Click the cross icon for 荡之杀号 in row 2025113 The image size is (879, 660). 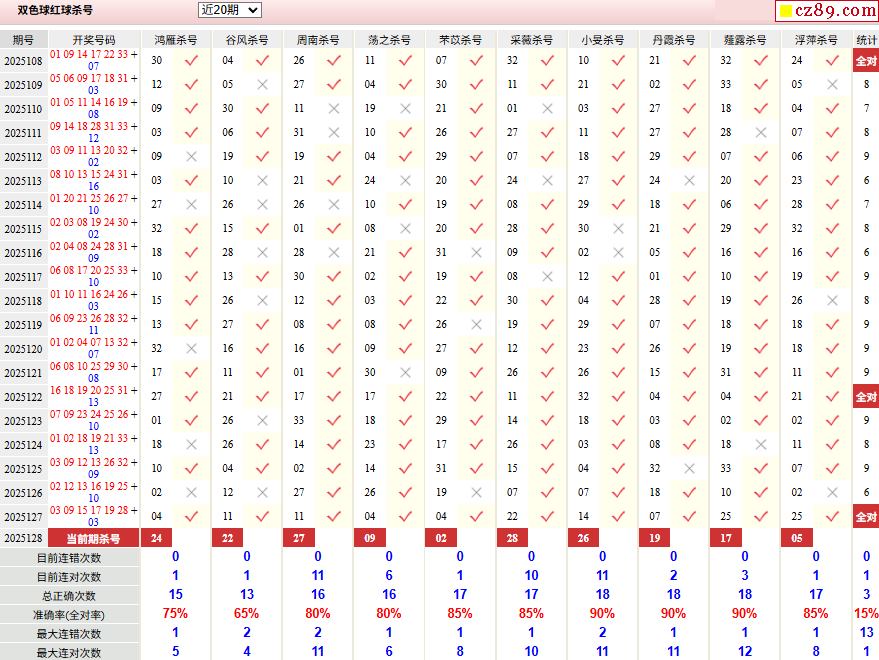[405, 181]
